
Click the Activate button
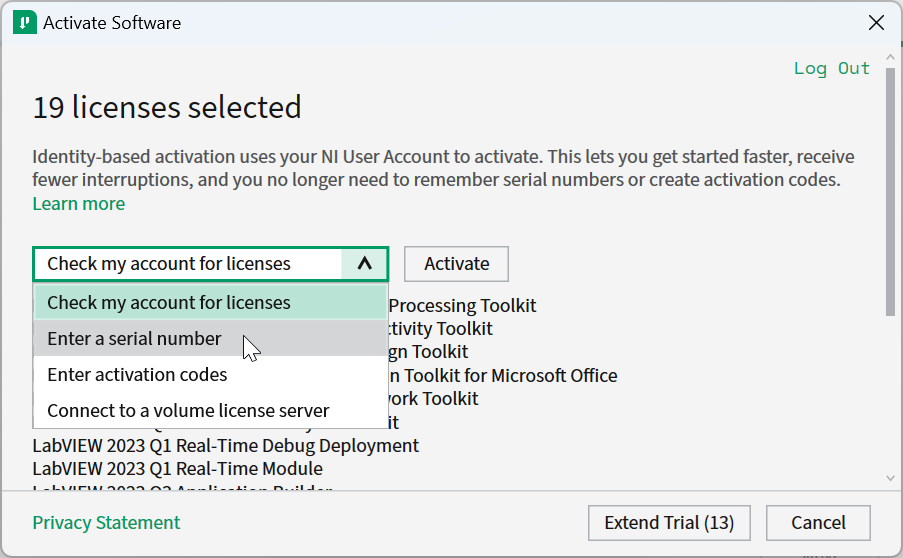click(456, 264)
